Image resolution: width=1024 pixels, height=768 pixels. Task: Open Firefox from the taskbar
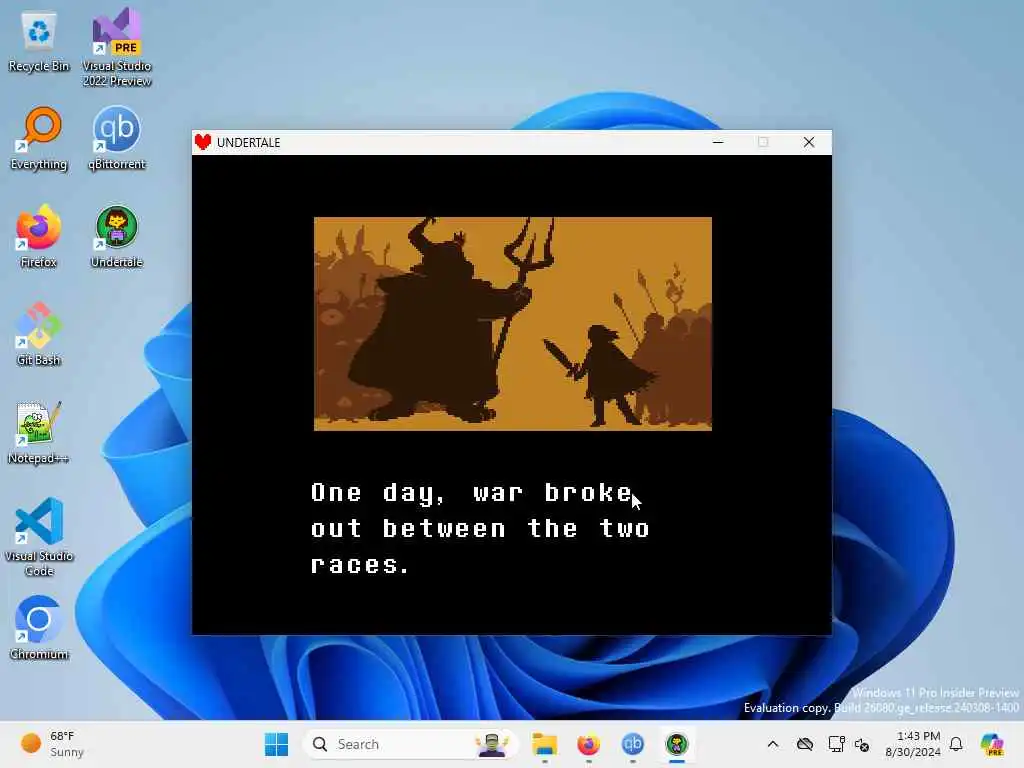tap(588, 744)
